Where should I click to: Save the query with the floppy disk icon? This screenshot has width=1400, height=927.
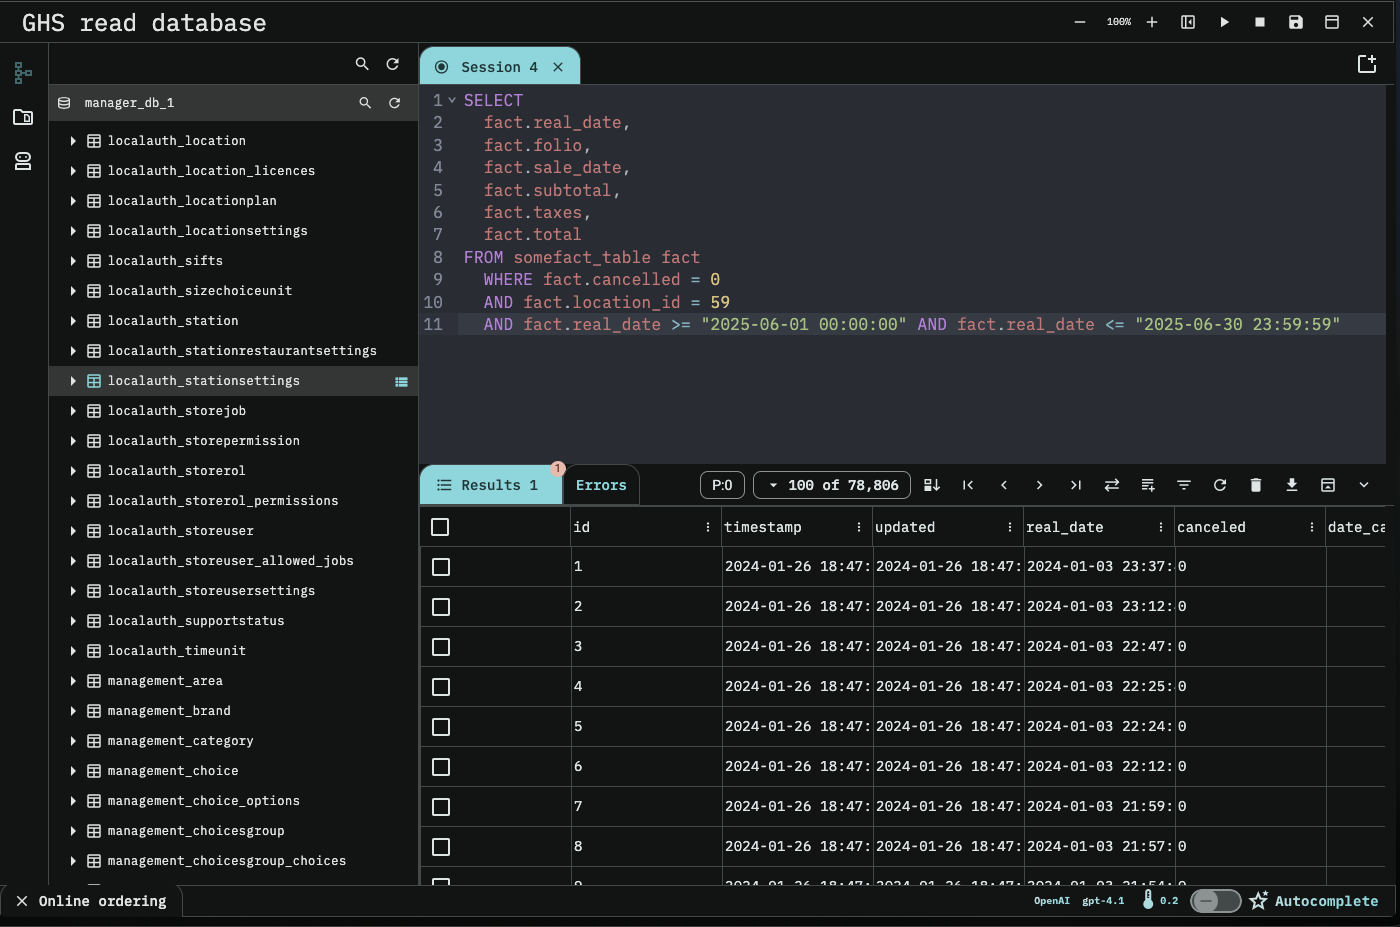point(1296,22)
